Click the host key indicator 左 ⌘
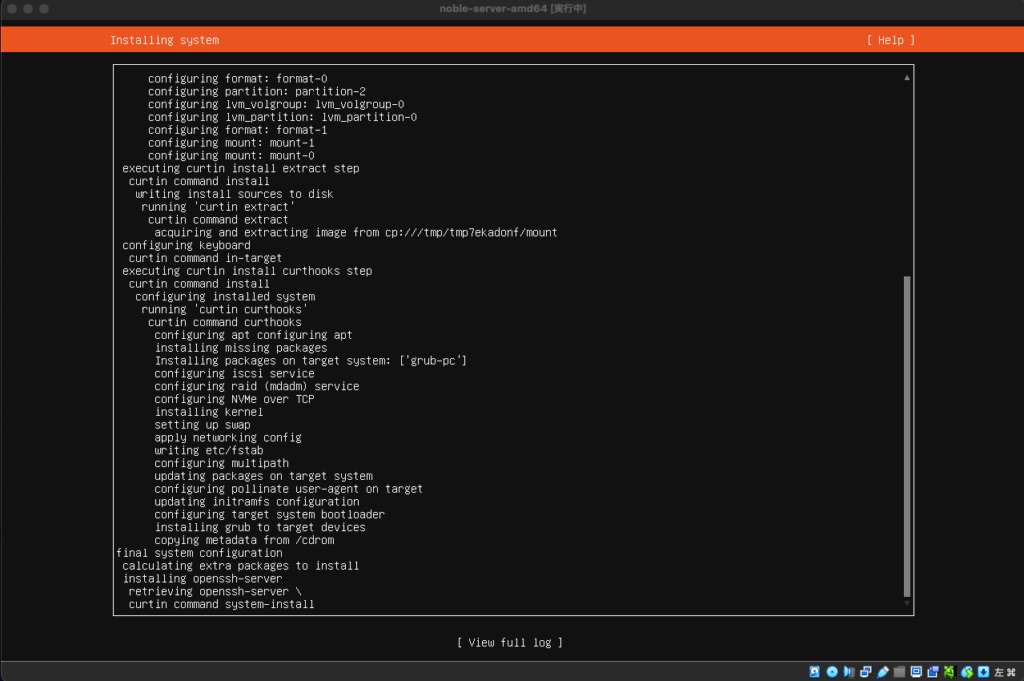Image resolution: width=1024 pixels, height=681 pixels. coord(1005,672)
